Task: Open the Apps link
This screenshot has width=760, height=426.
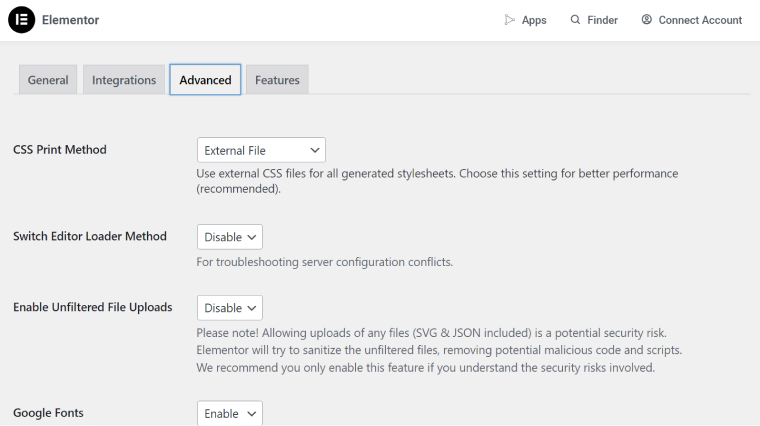Action: coord(525,20)
